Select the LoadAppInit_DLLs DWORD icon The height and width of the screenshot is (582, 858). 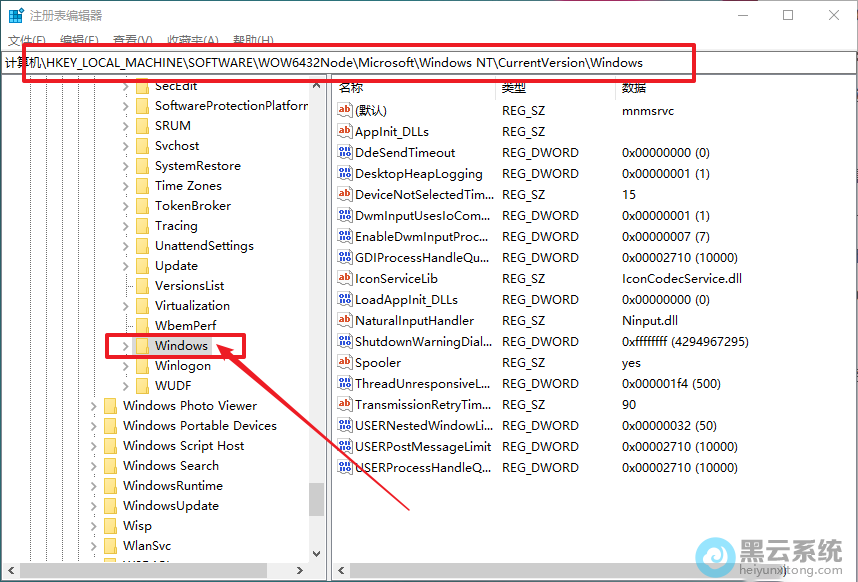345,300
